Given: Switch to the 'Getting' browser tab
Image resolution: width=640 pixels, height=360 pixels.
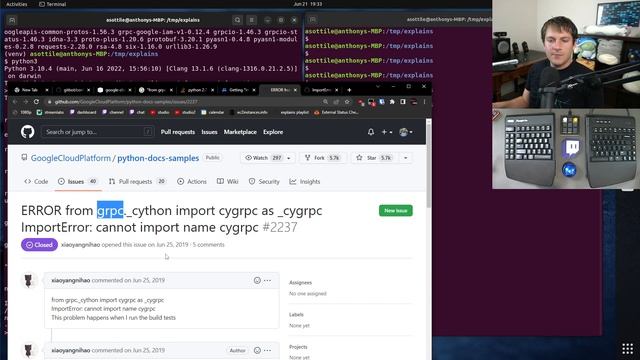Looking at the screenshot, I should (238, 90).
